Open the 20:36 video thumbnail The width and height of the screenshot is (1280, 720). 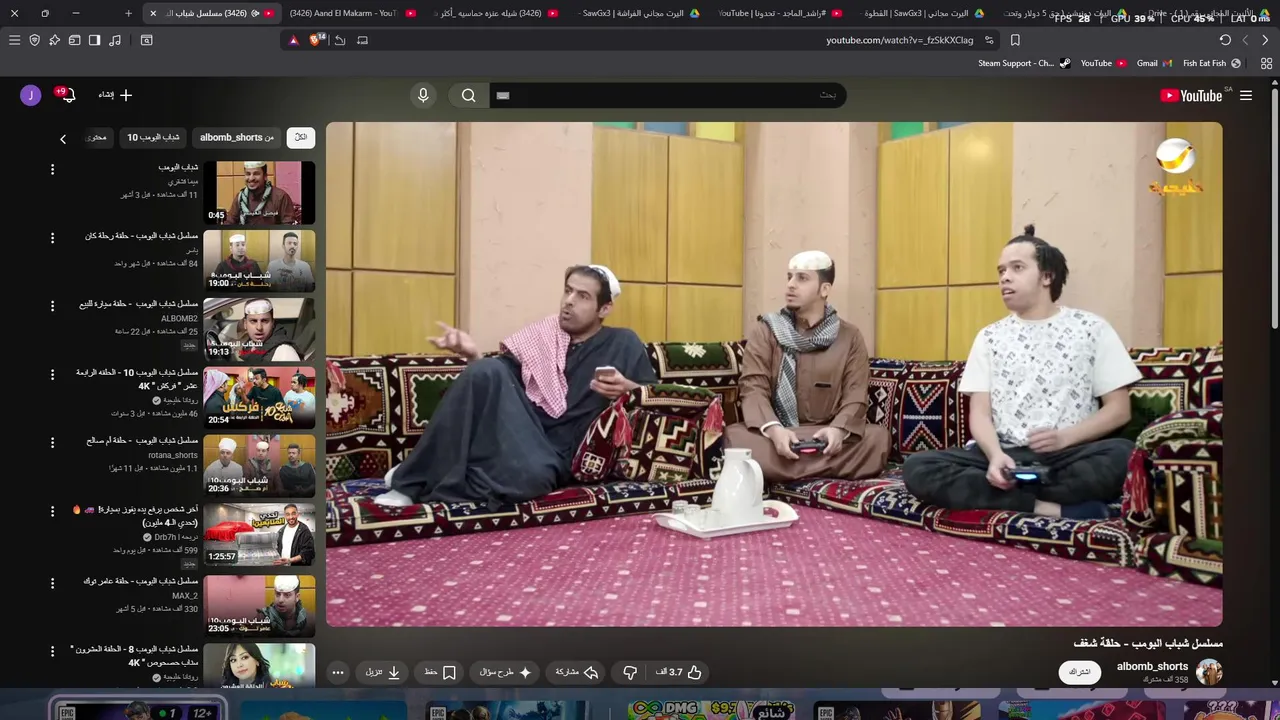click(x=259, y=465)
